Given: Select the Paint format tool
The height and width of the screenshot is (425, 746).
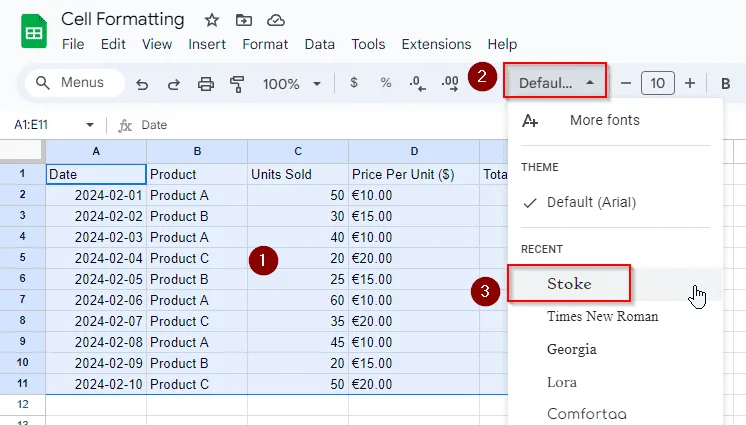Looking at the screenshot, I should click(x=237, y=84).
